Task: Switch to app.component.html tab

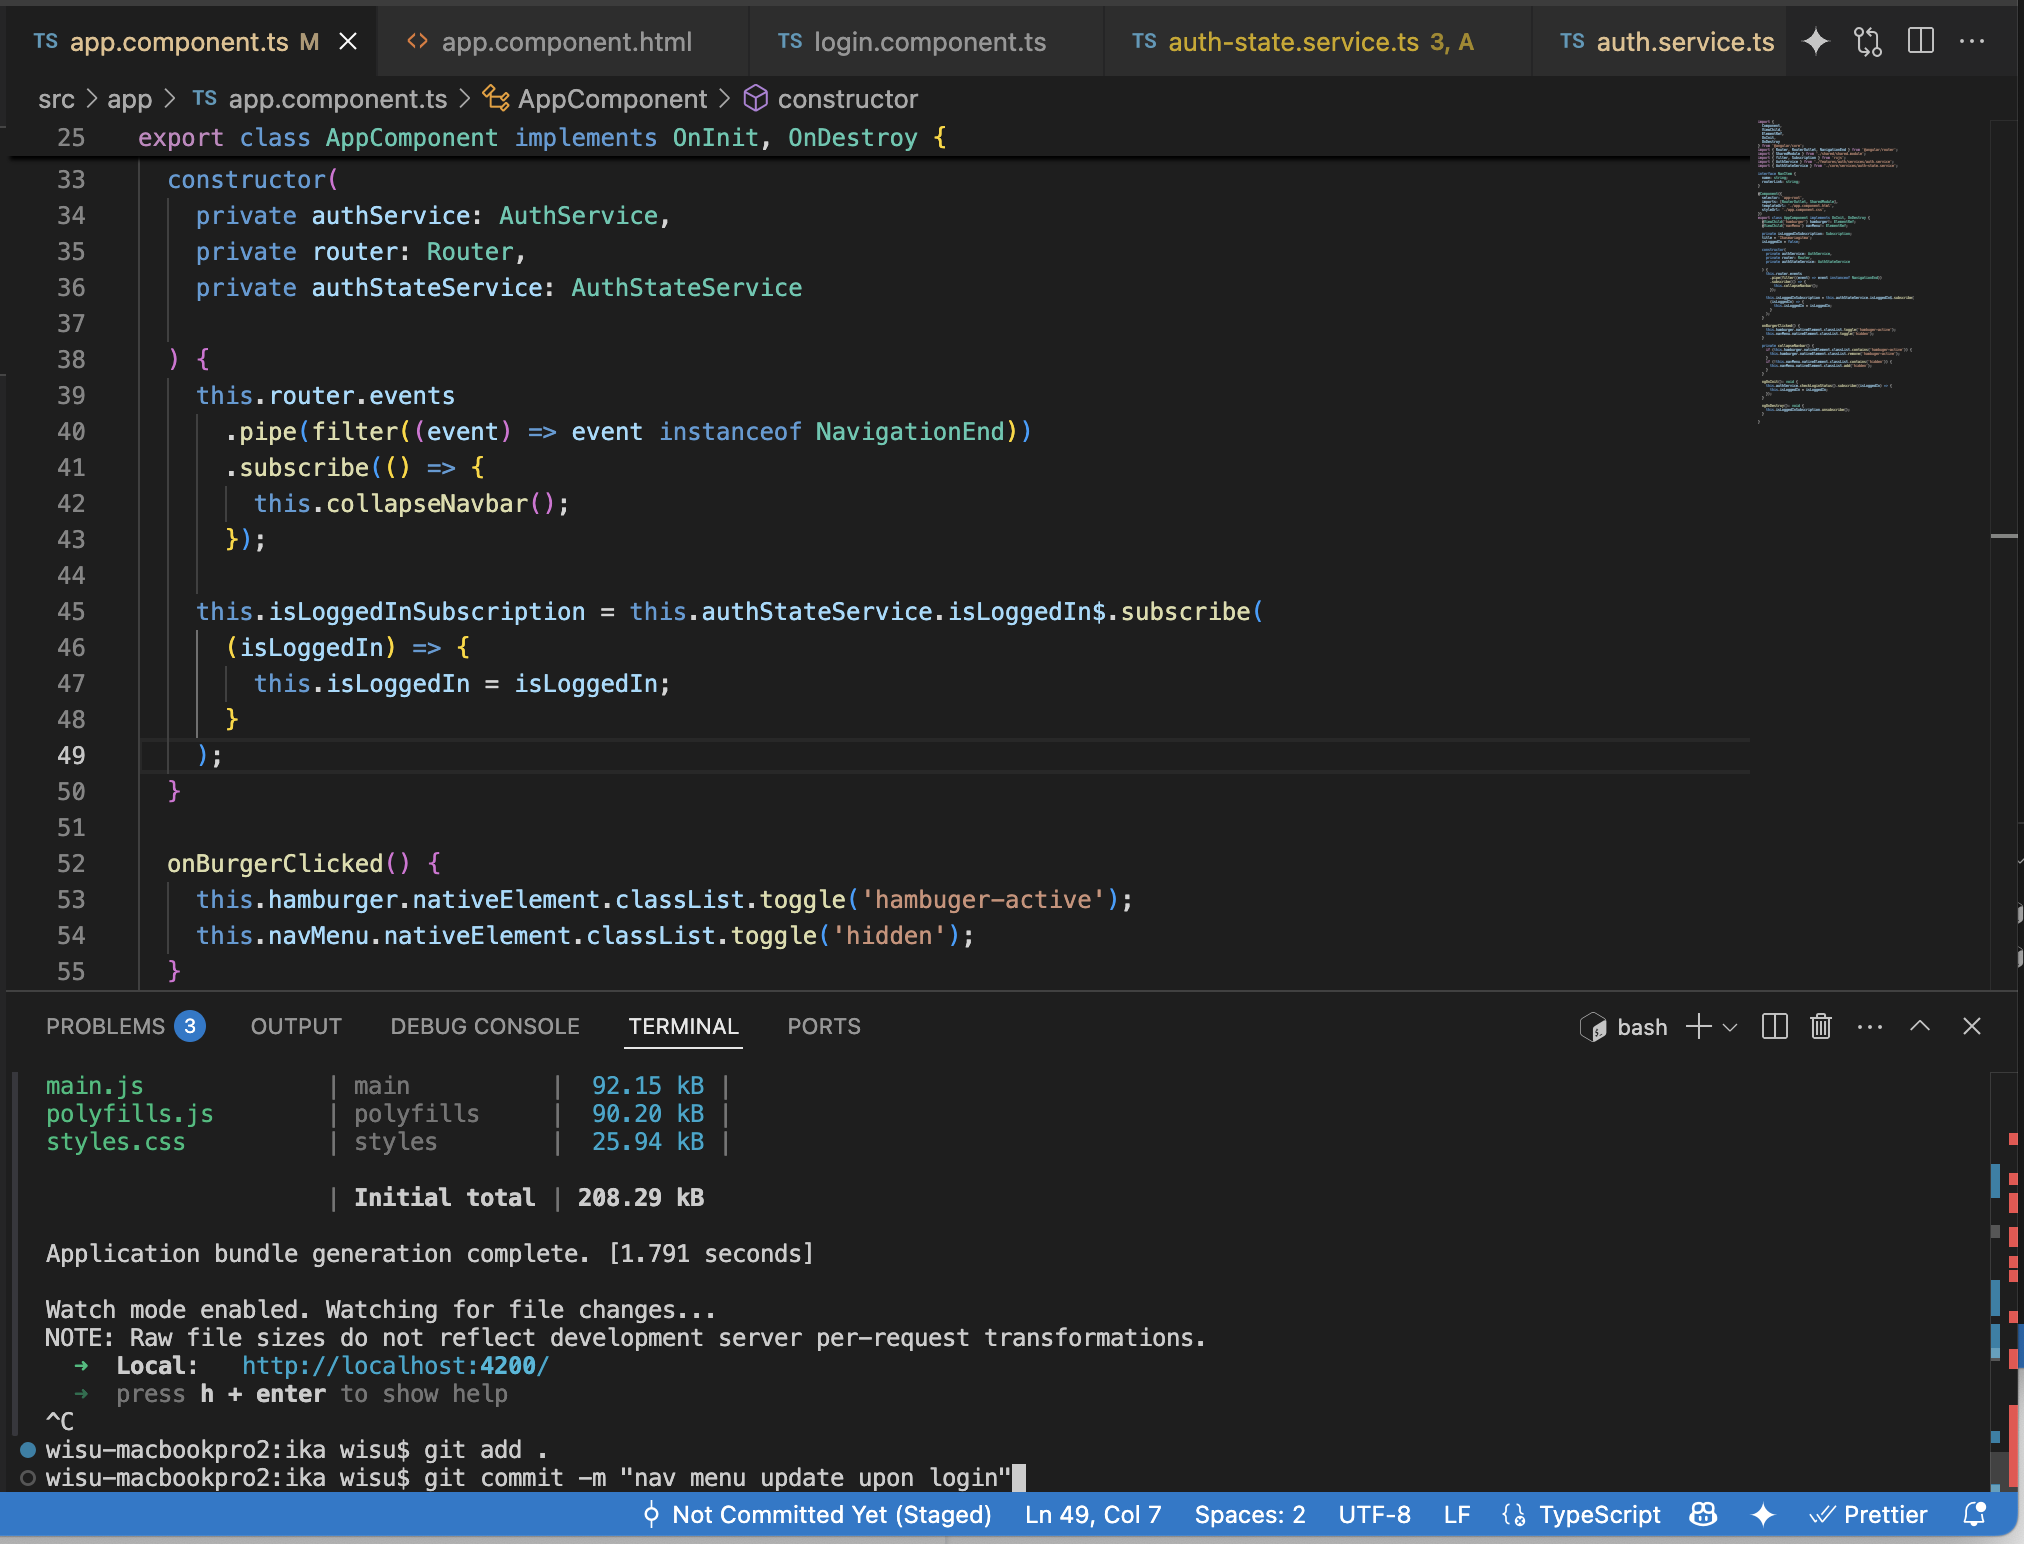Action: pyautogui.click(x=566, y=41)
